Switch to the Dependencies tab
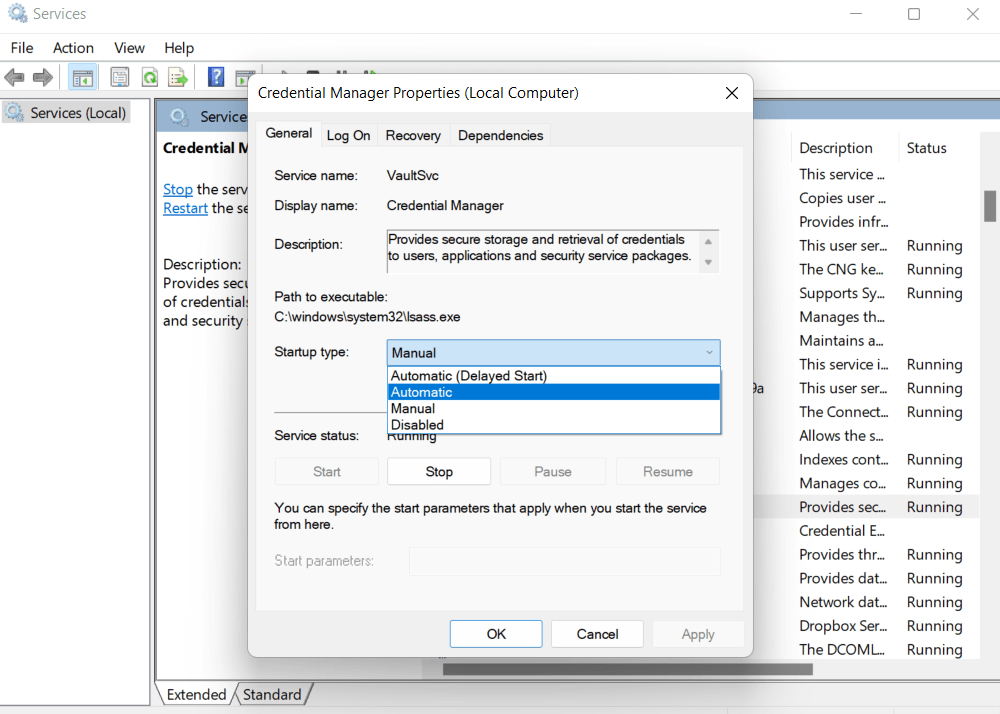Image resolution: width=1000 pixels, height=714 pixels. (501, 135)
